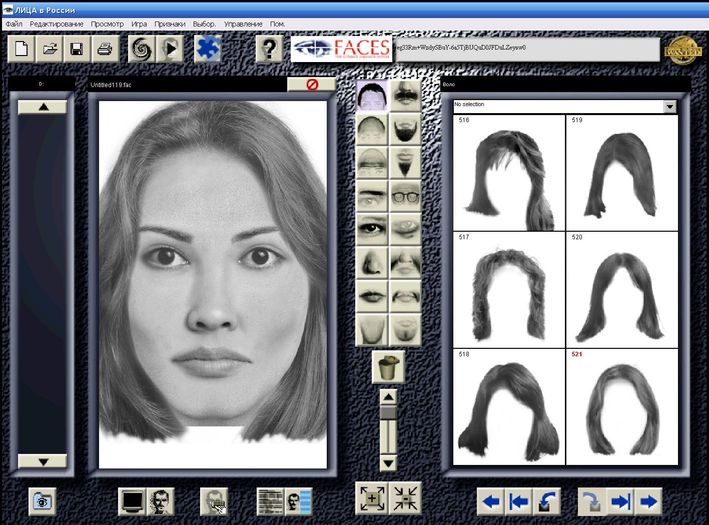
Task: Open a file with the folder icon
Action: click(x=49, y=48)
